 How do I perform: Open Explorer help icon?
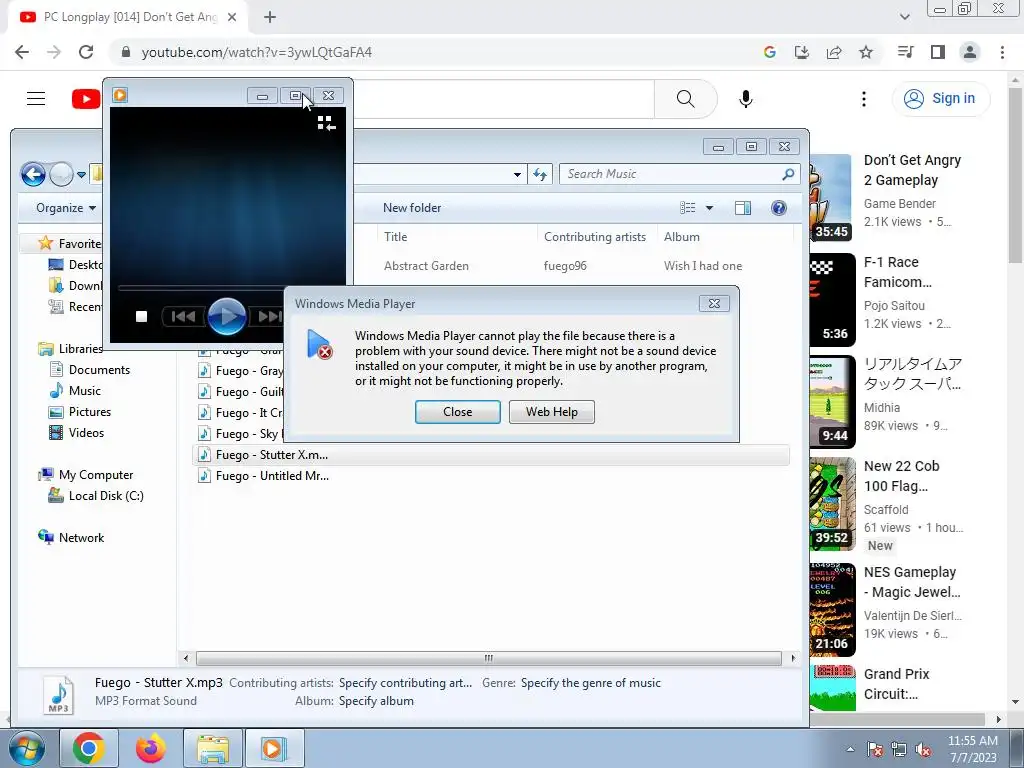[778, 208]
